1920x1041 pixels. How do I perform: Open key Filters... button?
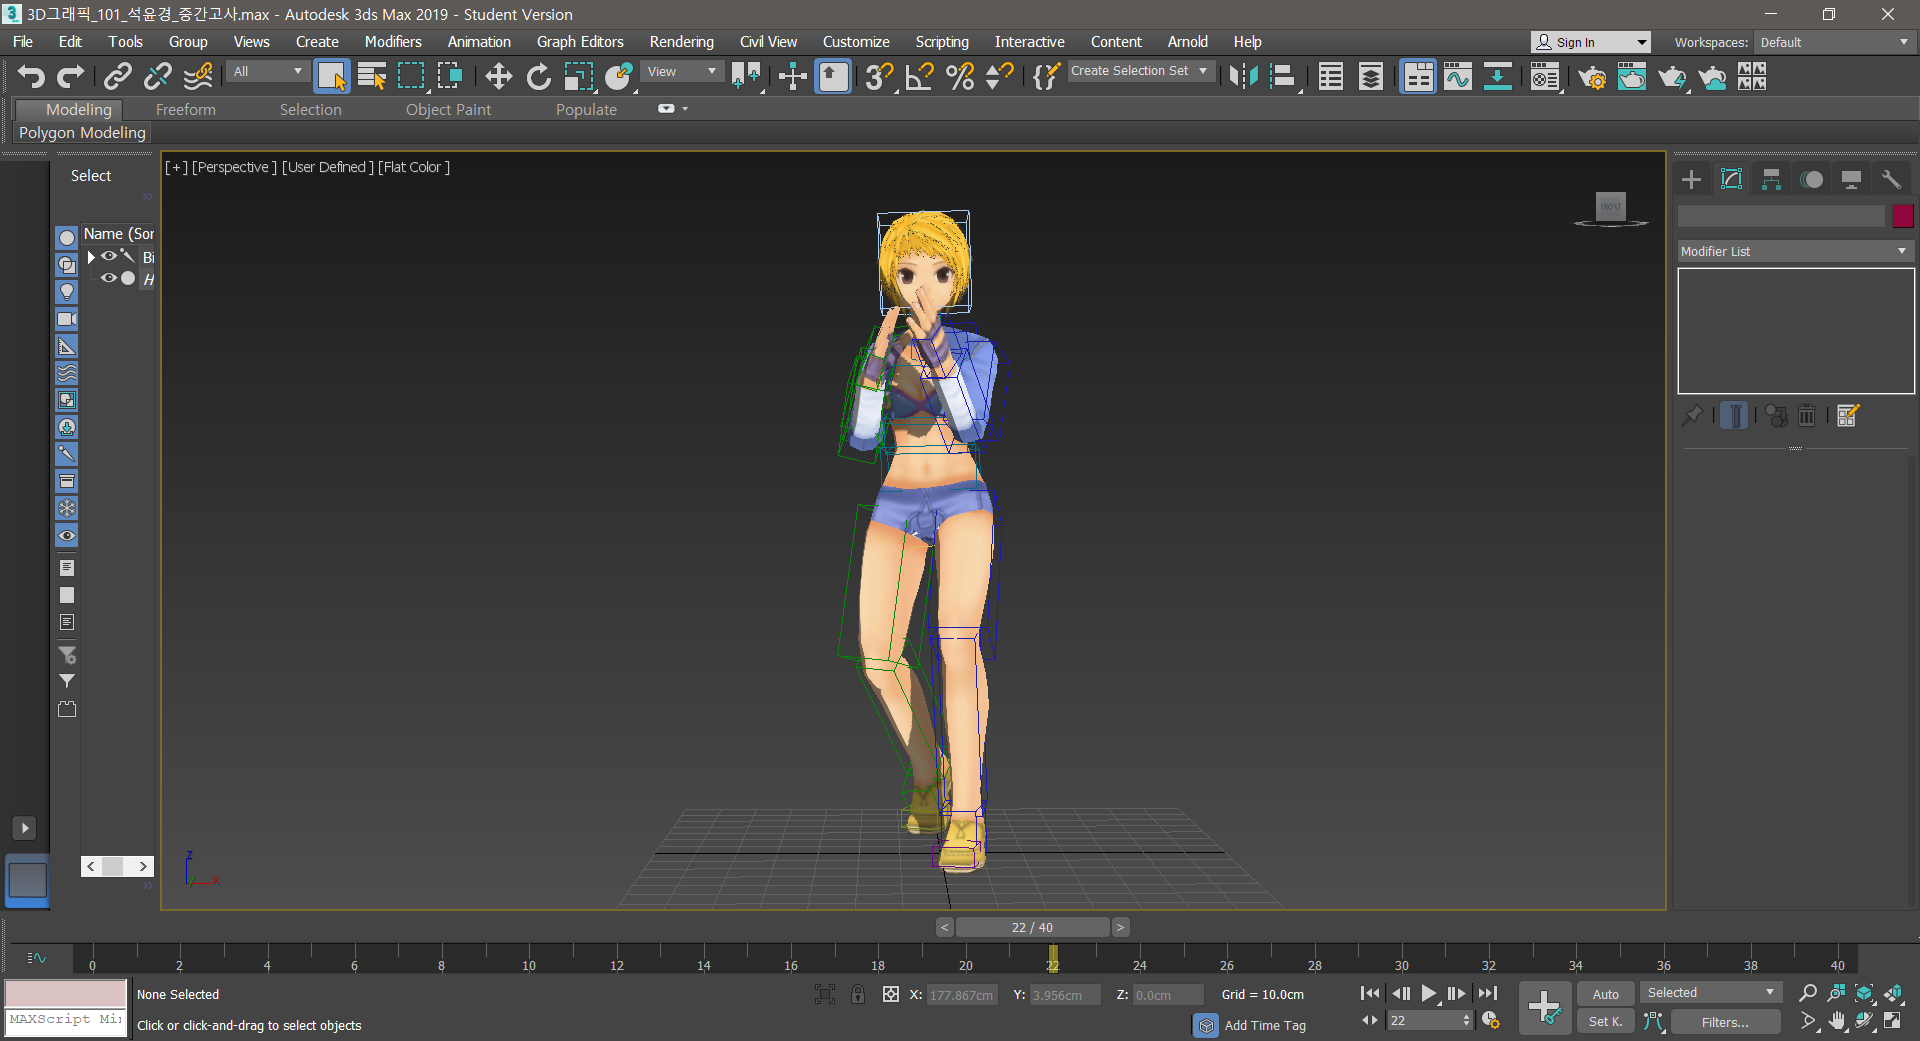click(x=1725, y=1022)
